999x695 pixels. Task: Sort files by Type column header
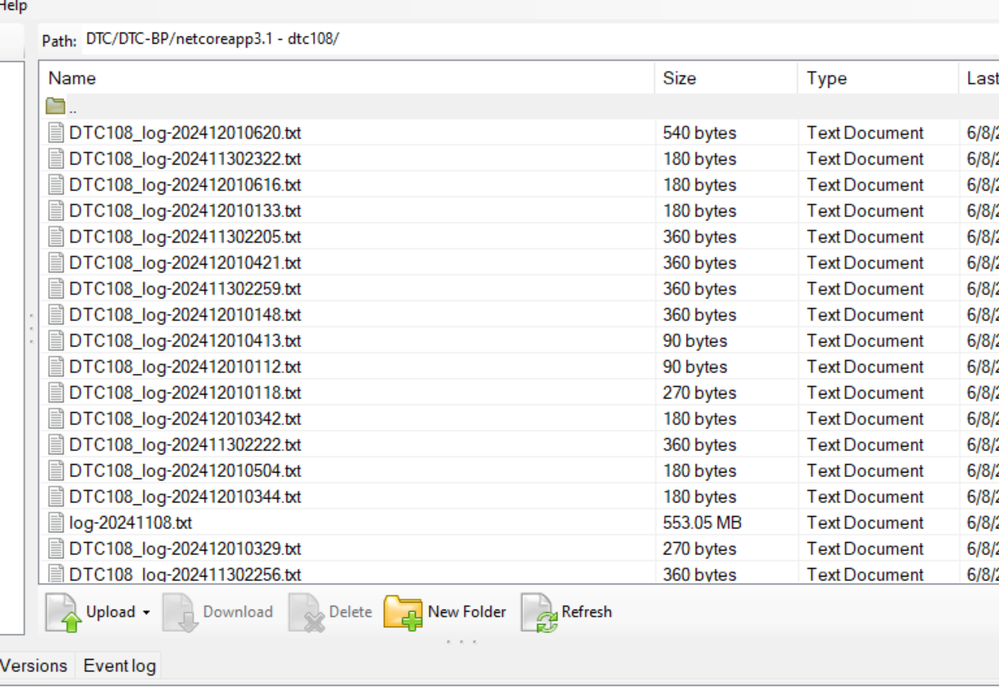826,78
